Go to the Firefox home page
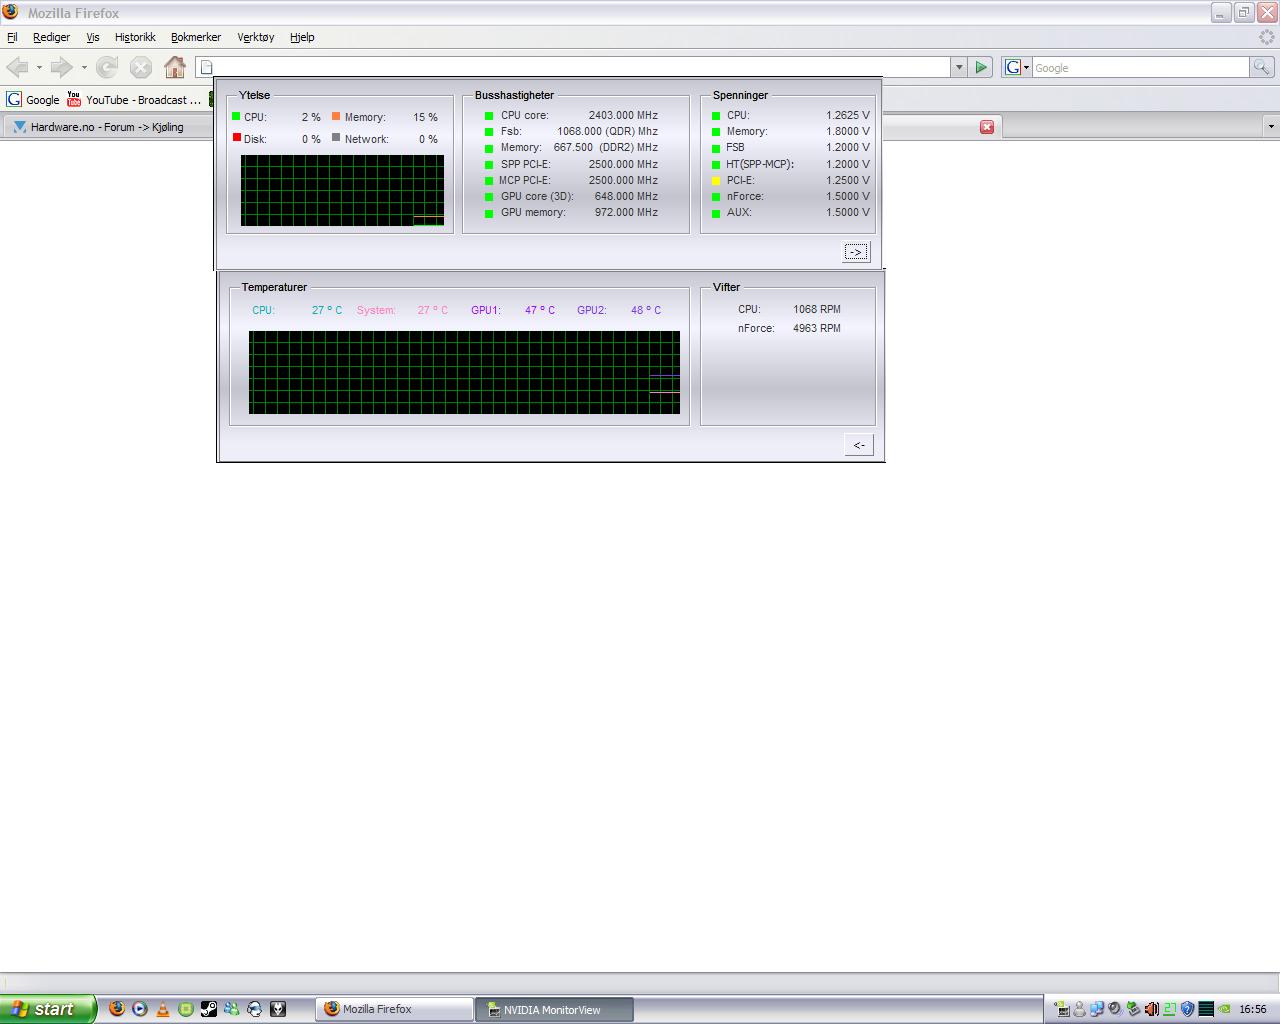 pyautogui.click(x=175, y=67)
